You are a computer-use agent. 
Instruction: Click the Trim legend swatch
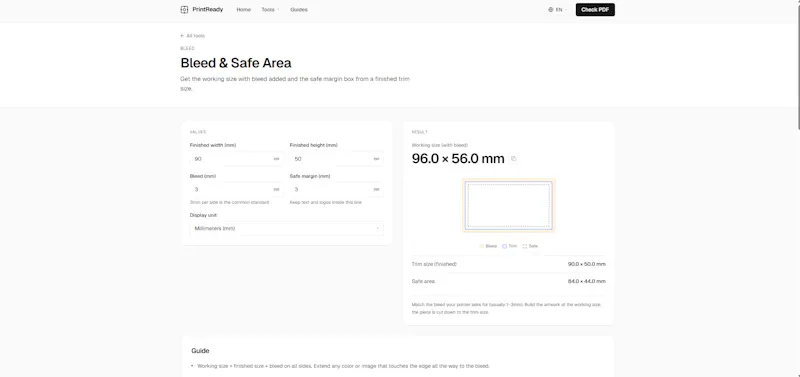pos(505,246)
